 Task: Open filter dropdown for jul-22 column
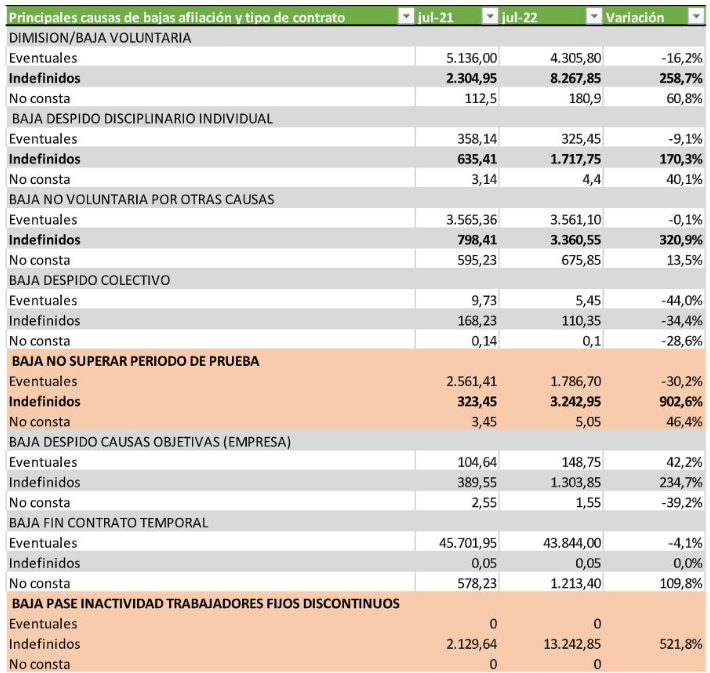pyautogui.click(x=594, y=17)
